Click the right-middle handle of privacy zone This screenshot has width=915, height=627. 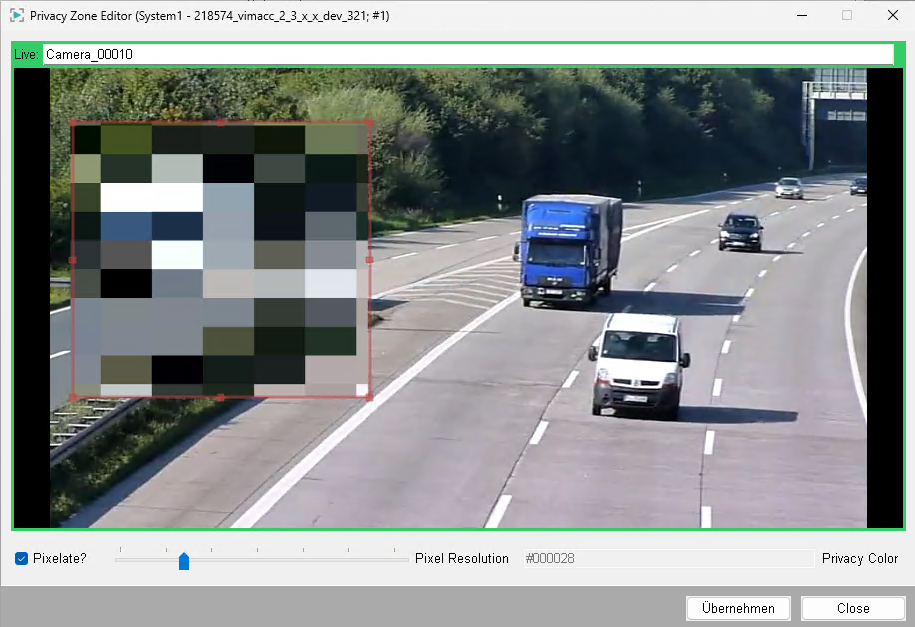369,260
